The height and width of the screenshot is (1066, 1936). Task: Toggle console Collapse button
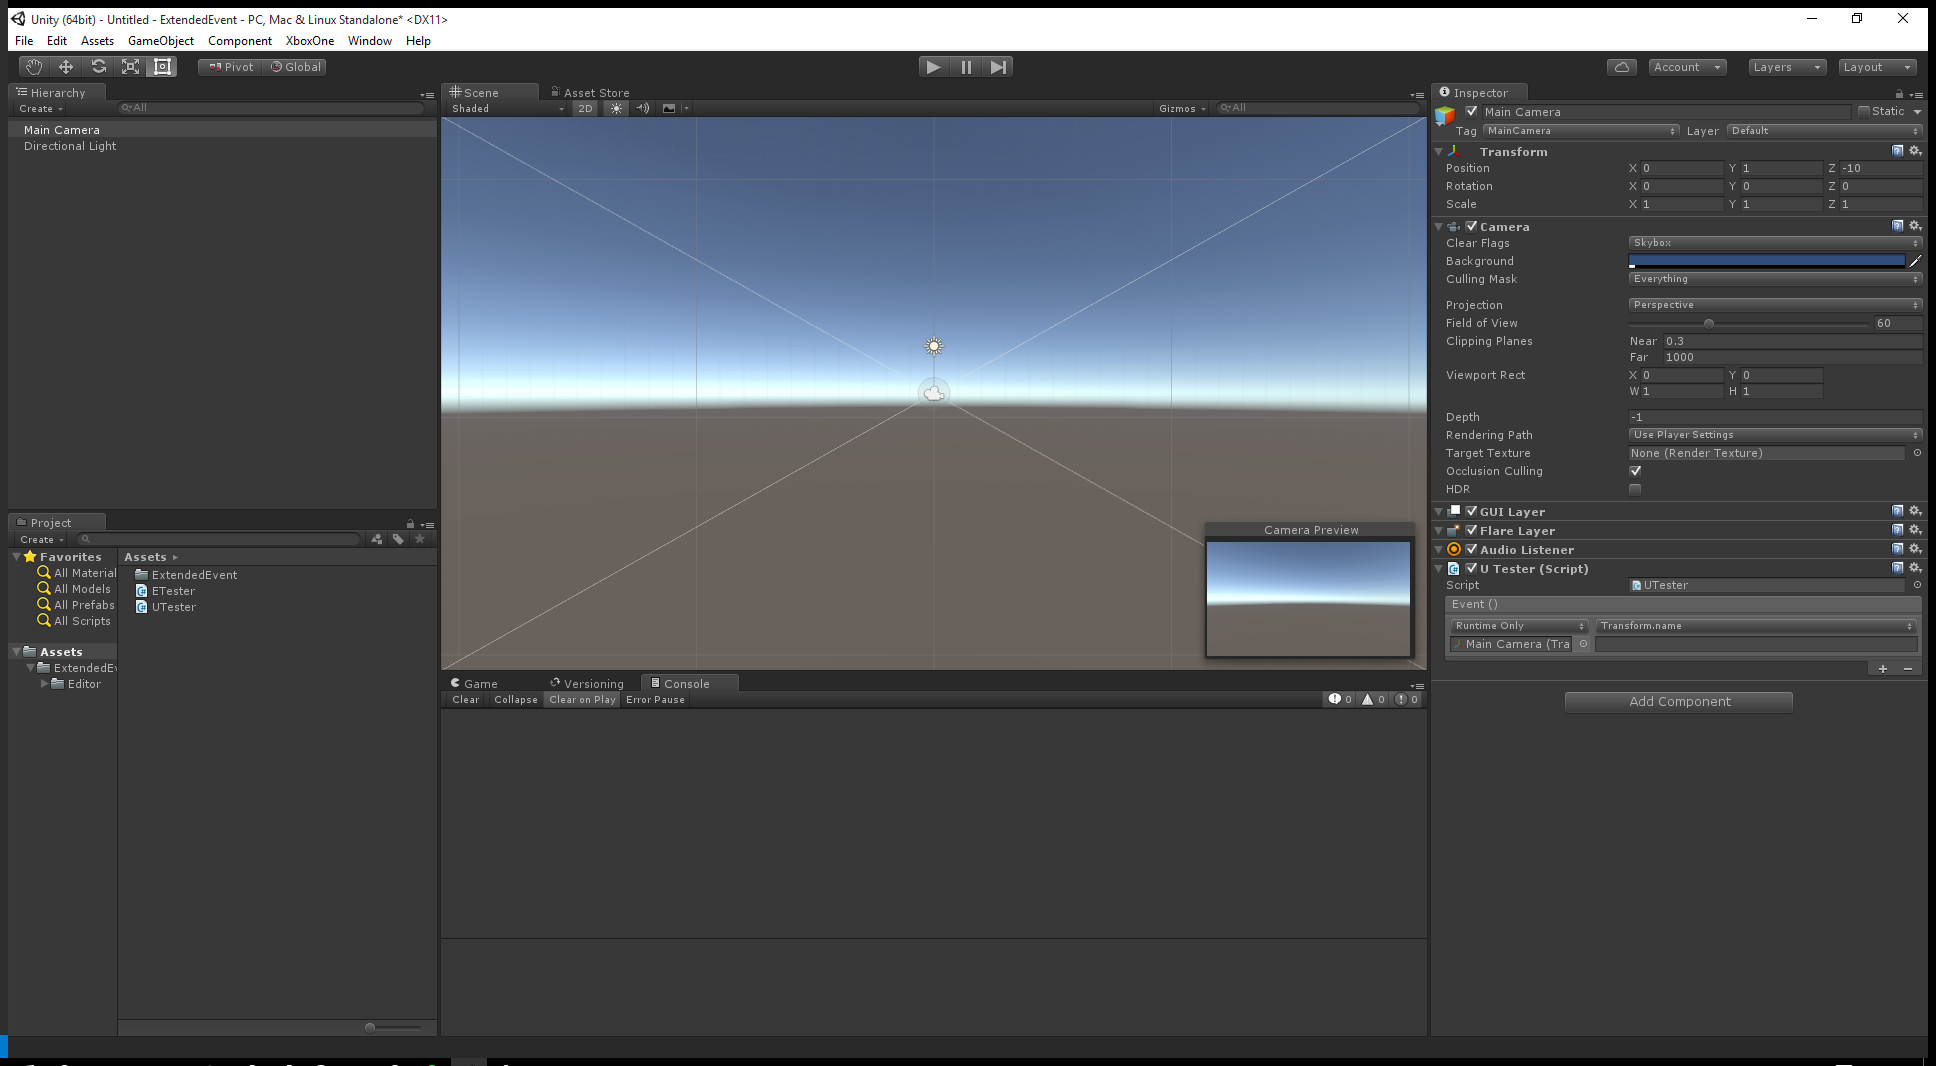(x=516, y=700)
